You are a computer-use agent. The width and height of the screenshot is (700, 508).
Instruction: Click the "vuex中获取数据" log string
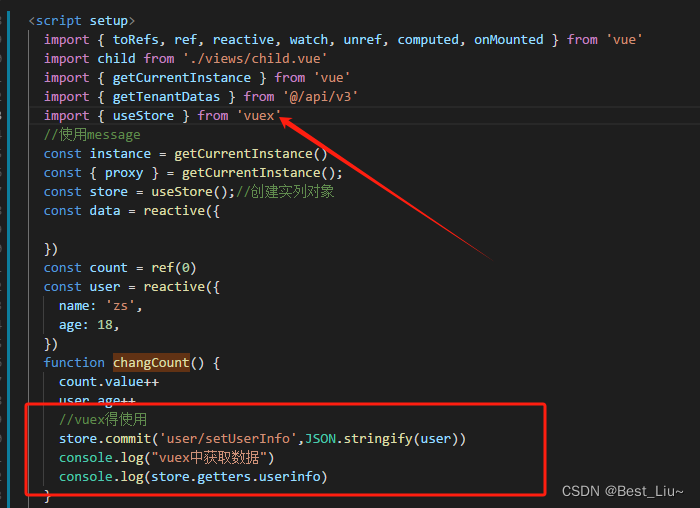pyautogui.click(x=209, y=458)
